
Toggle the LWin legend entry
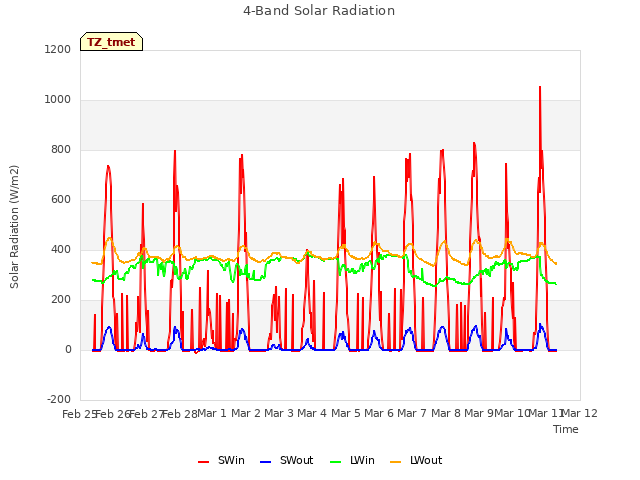[352, 460]
